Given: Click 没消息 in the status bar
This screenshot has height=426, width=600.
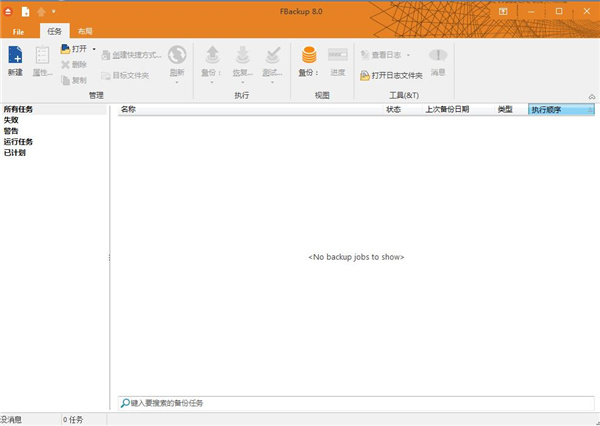Looking at the screenshot, I should coord(11,419).
